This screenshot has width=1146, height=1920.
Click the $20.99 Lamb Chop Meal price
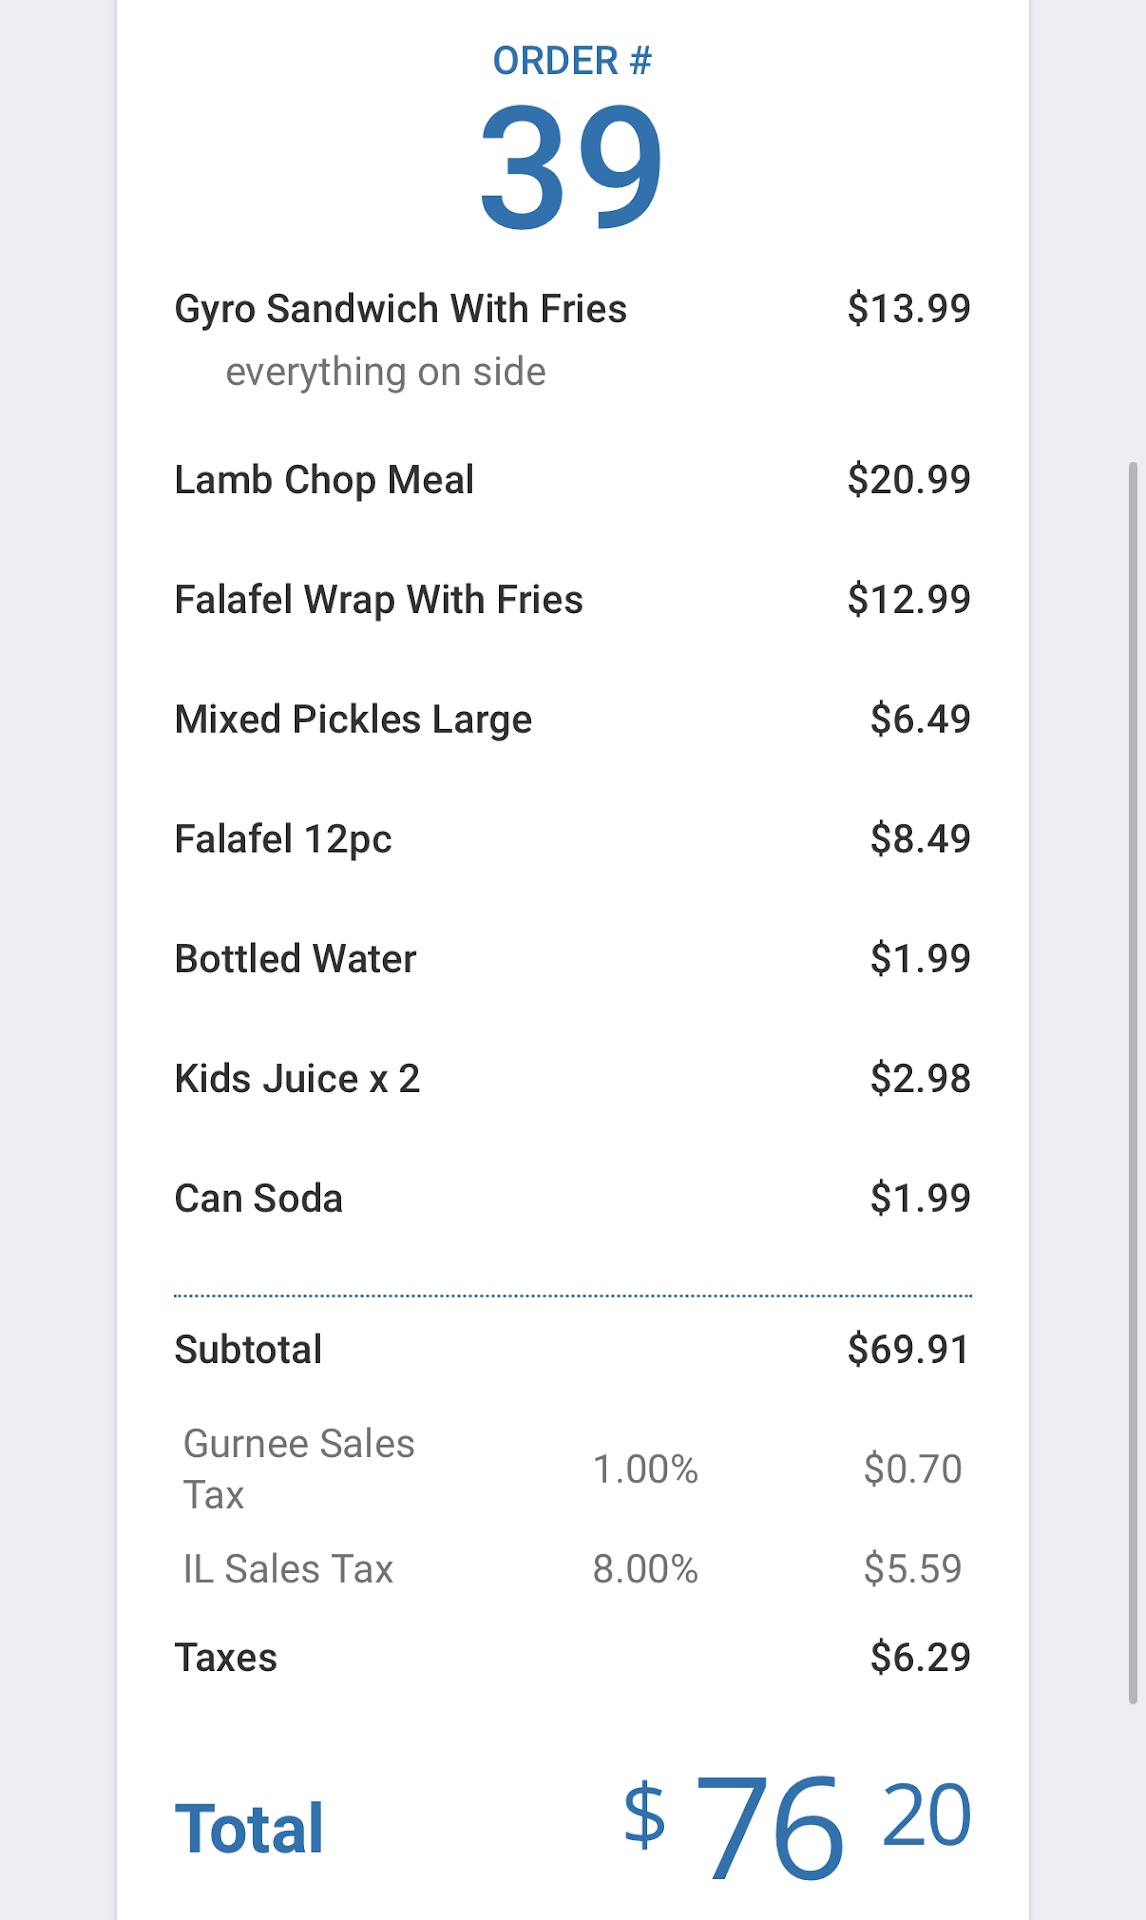click(x=908, y=480)
